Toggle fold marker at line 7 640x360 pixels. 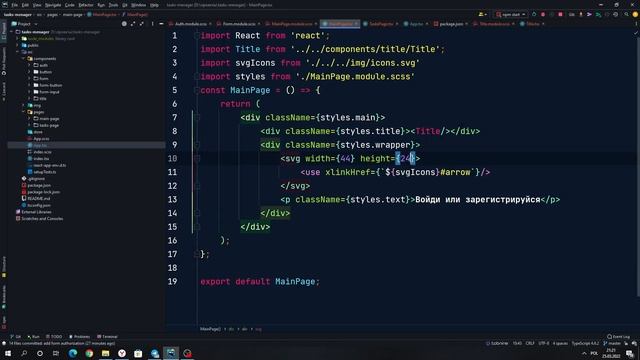[x=197, y=118]
